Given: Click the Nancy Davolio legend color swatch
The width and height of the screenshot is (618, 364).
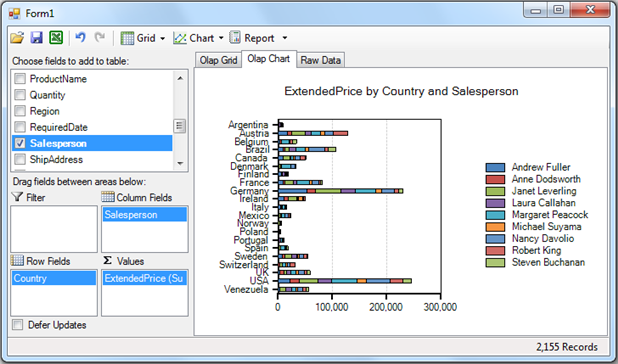Looking at the screenshot, I should click(495, 239).
